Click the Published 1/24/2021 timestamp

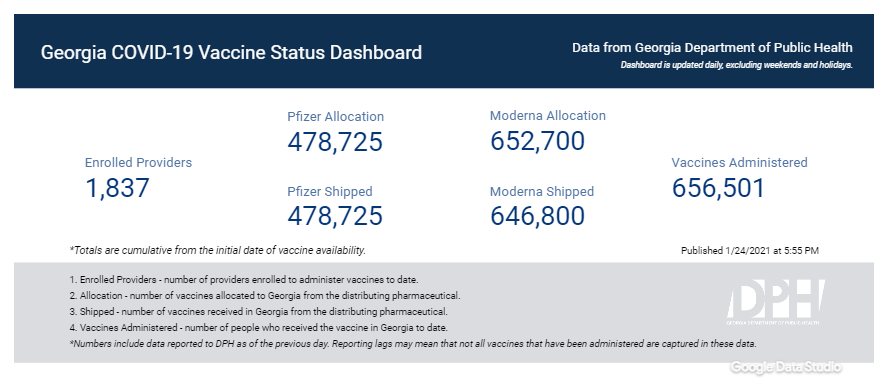[750, 251]
